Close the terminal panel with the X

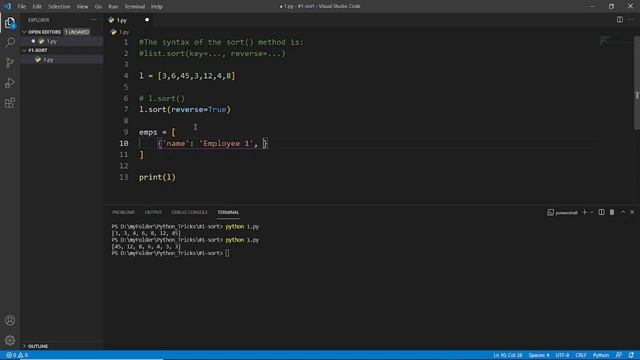click(632, 212)
